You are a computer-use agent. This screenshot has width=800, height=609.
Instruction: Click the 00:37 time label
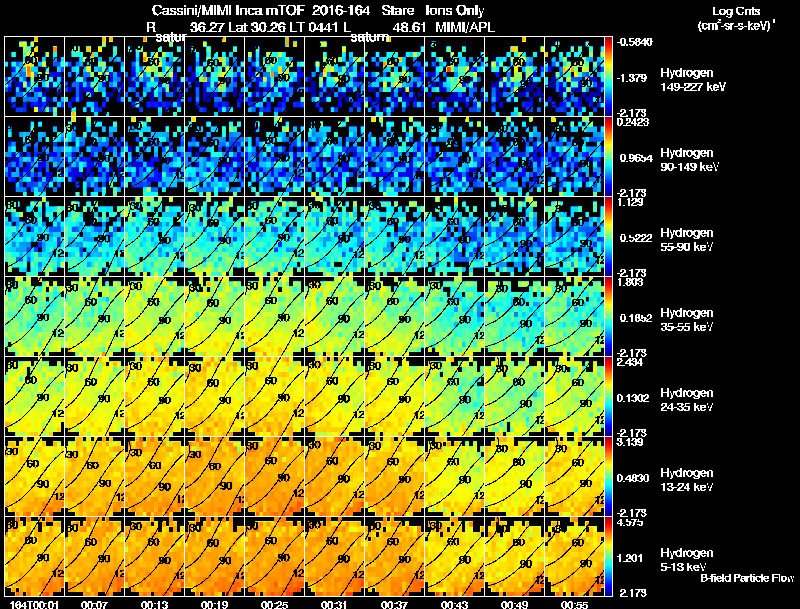pos(394,604)
